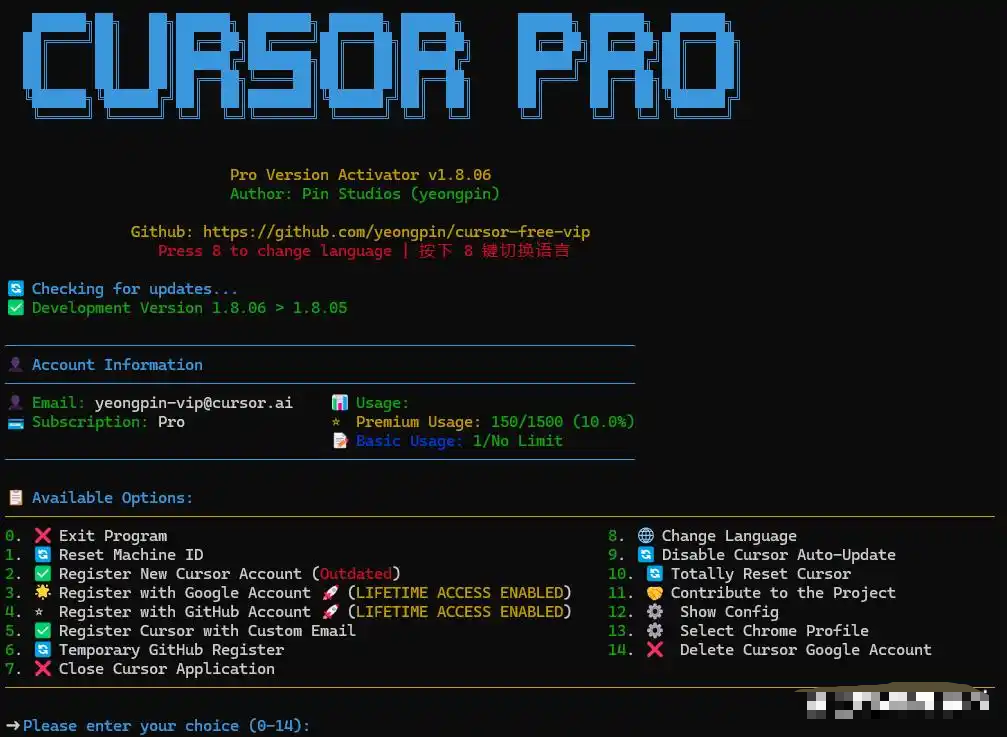Click 'Delete Cursor Google Account' text
This screenshot has height=737, width=1007.
[806, 650]
